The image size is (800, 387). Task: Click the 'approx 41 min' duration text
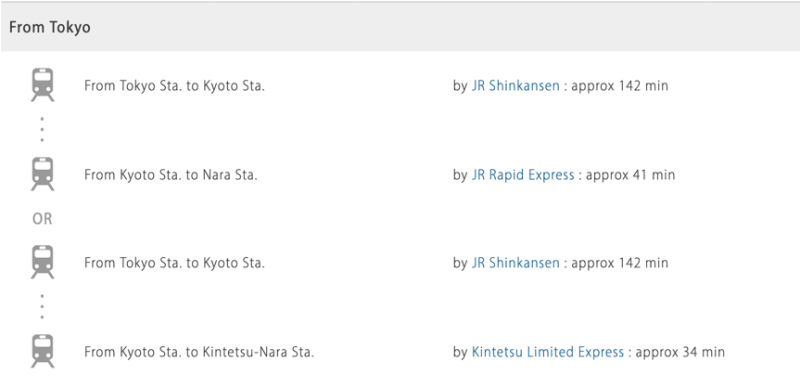point(630,175)
